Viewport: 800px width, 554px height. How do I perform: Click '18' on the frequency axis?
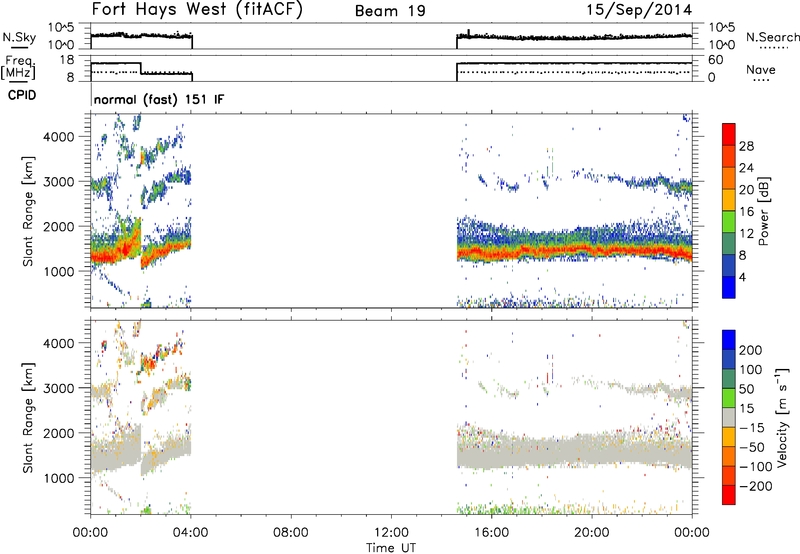click(67, 60)
